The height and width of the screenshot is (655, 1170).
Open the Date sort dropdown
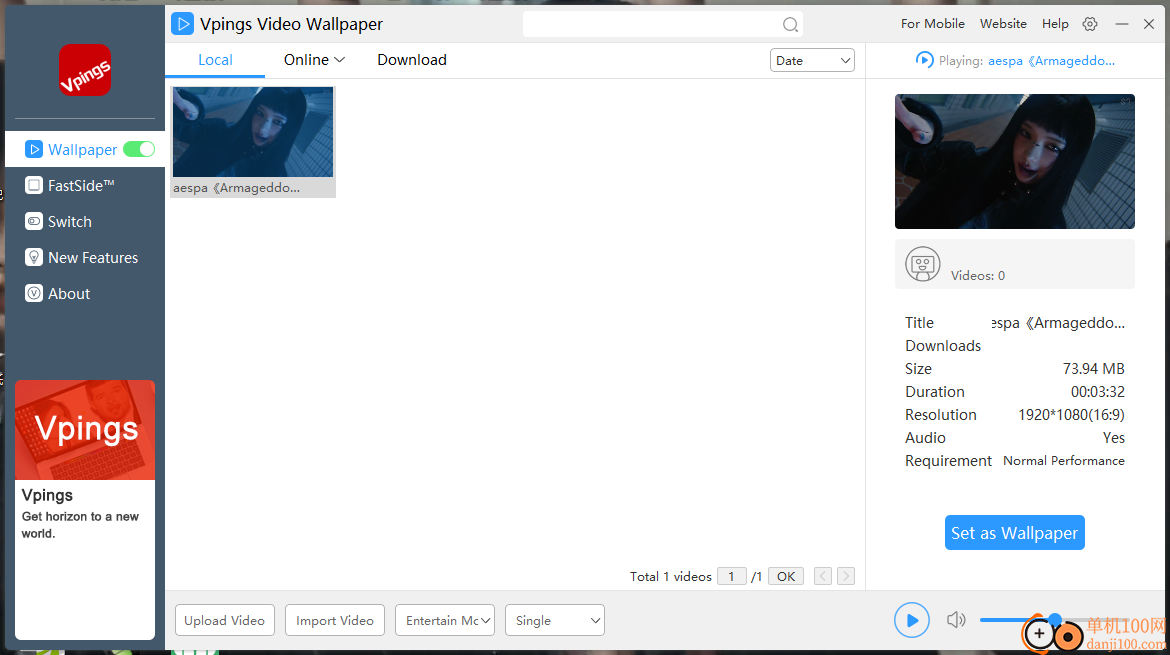(x=812, y=60)
